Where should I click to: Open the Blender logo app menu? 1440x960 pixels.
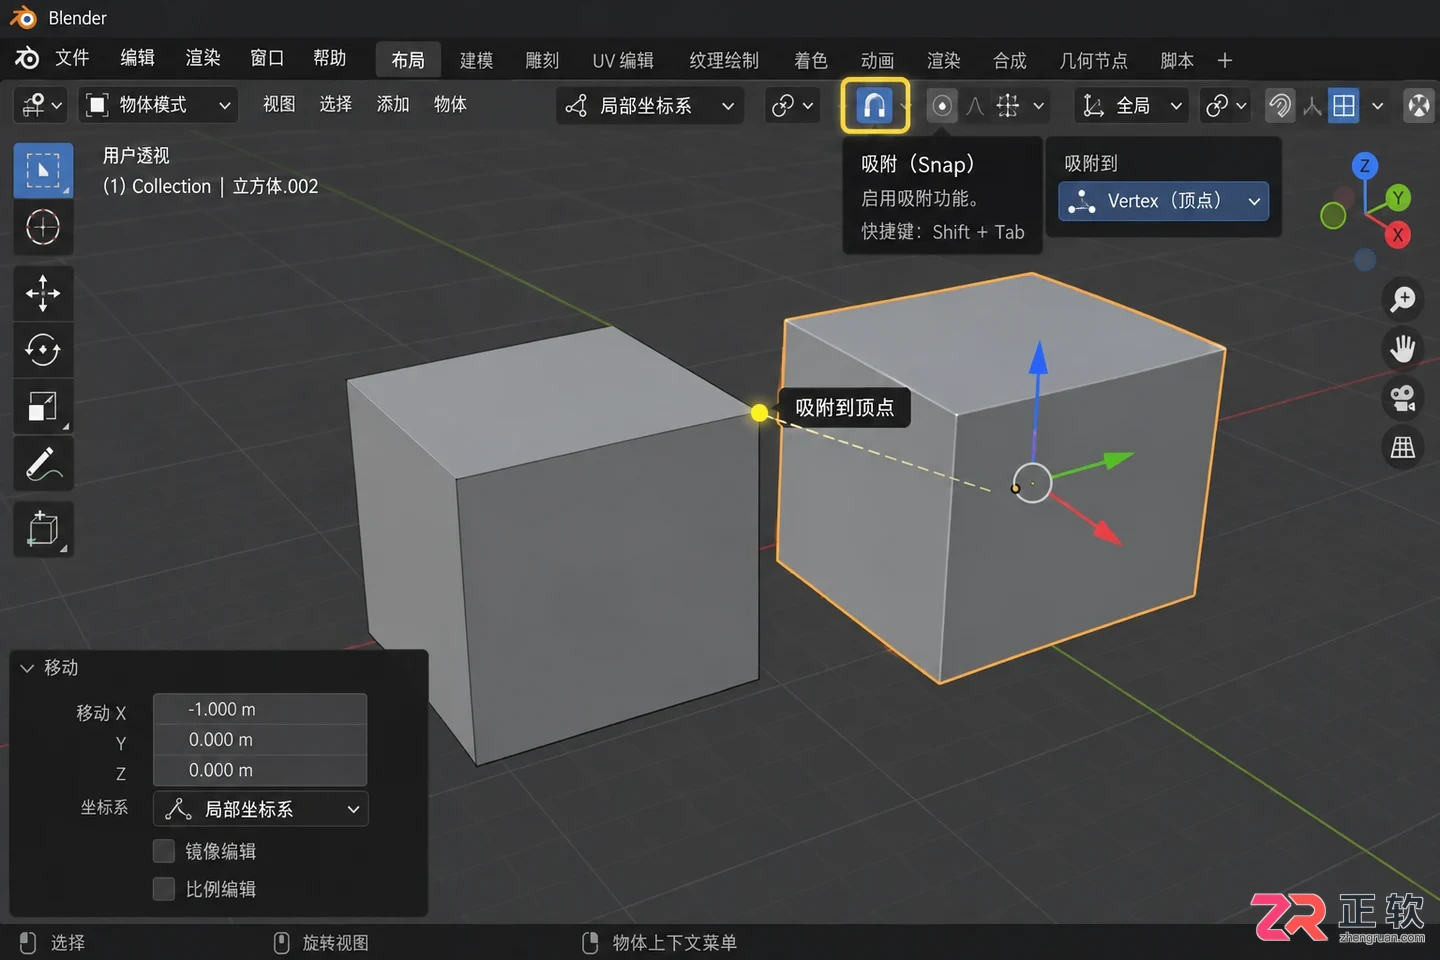[x=27, y=59]
